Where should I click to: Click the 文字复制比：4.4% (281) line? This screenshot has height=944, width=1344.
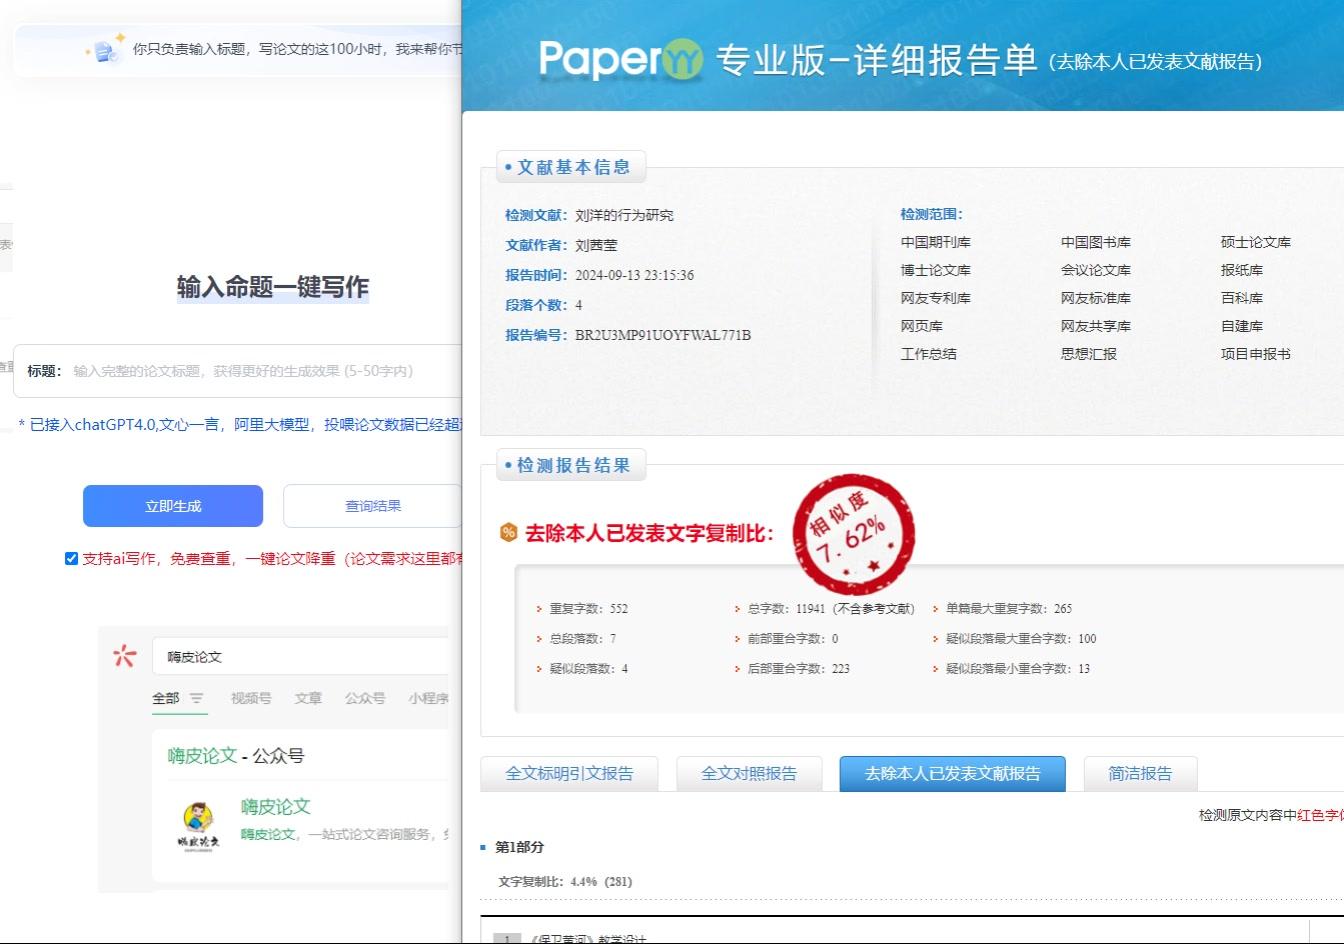(565, 881)
